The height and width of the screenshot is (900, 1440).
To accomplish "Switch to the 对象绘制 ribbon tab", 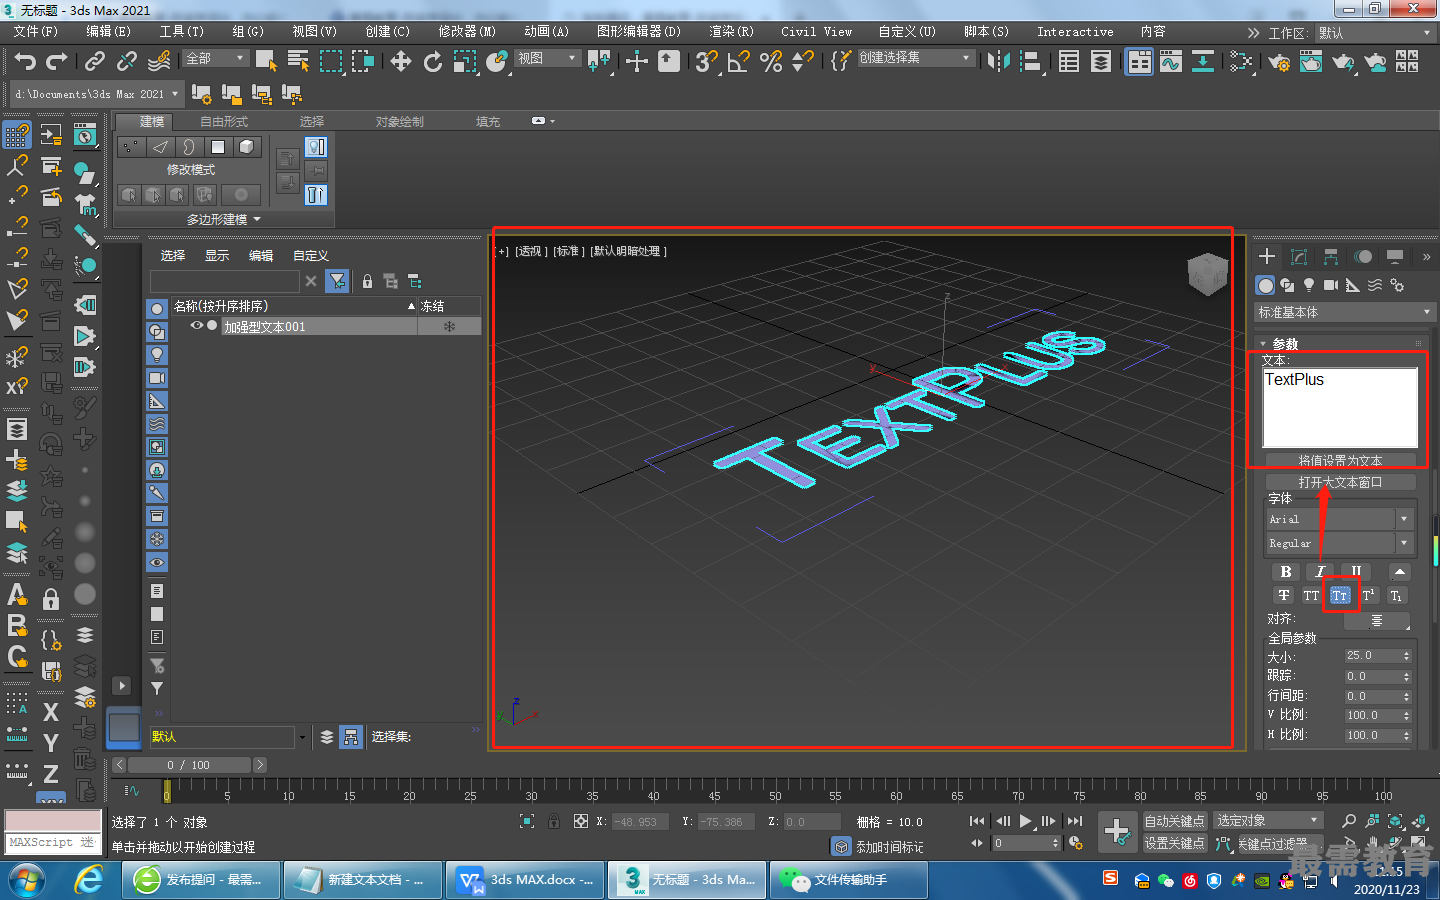I will tap(400, 121).
